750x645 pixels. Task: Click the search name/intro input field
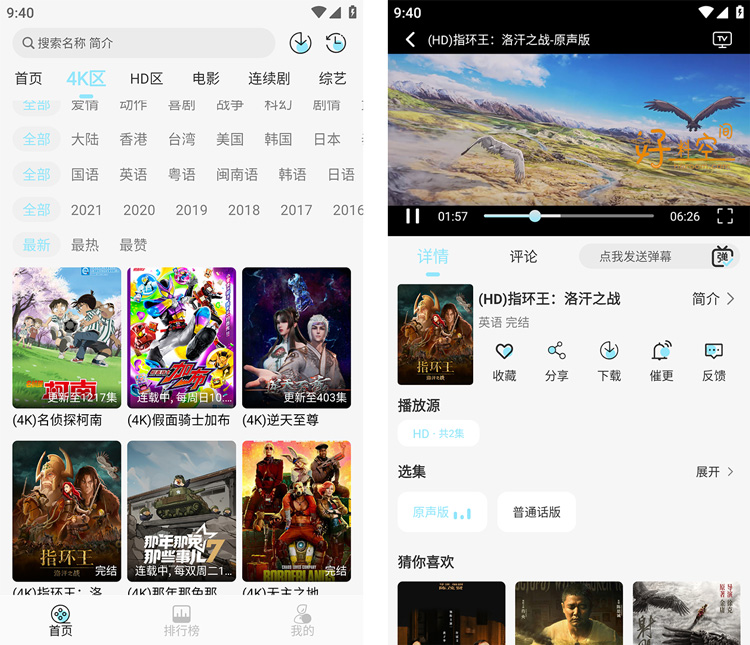[143, 43]
